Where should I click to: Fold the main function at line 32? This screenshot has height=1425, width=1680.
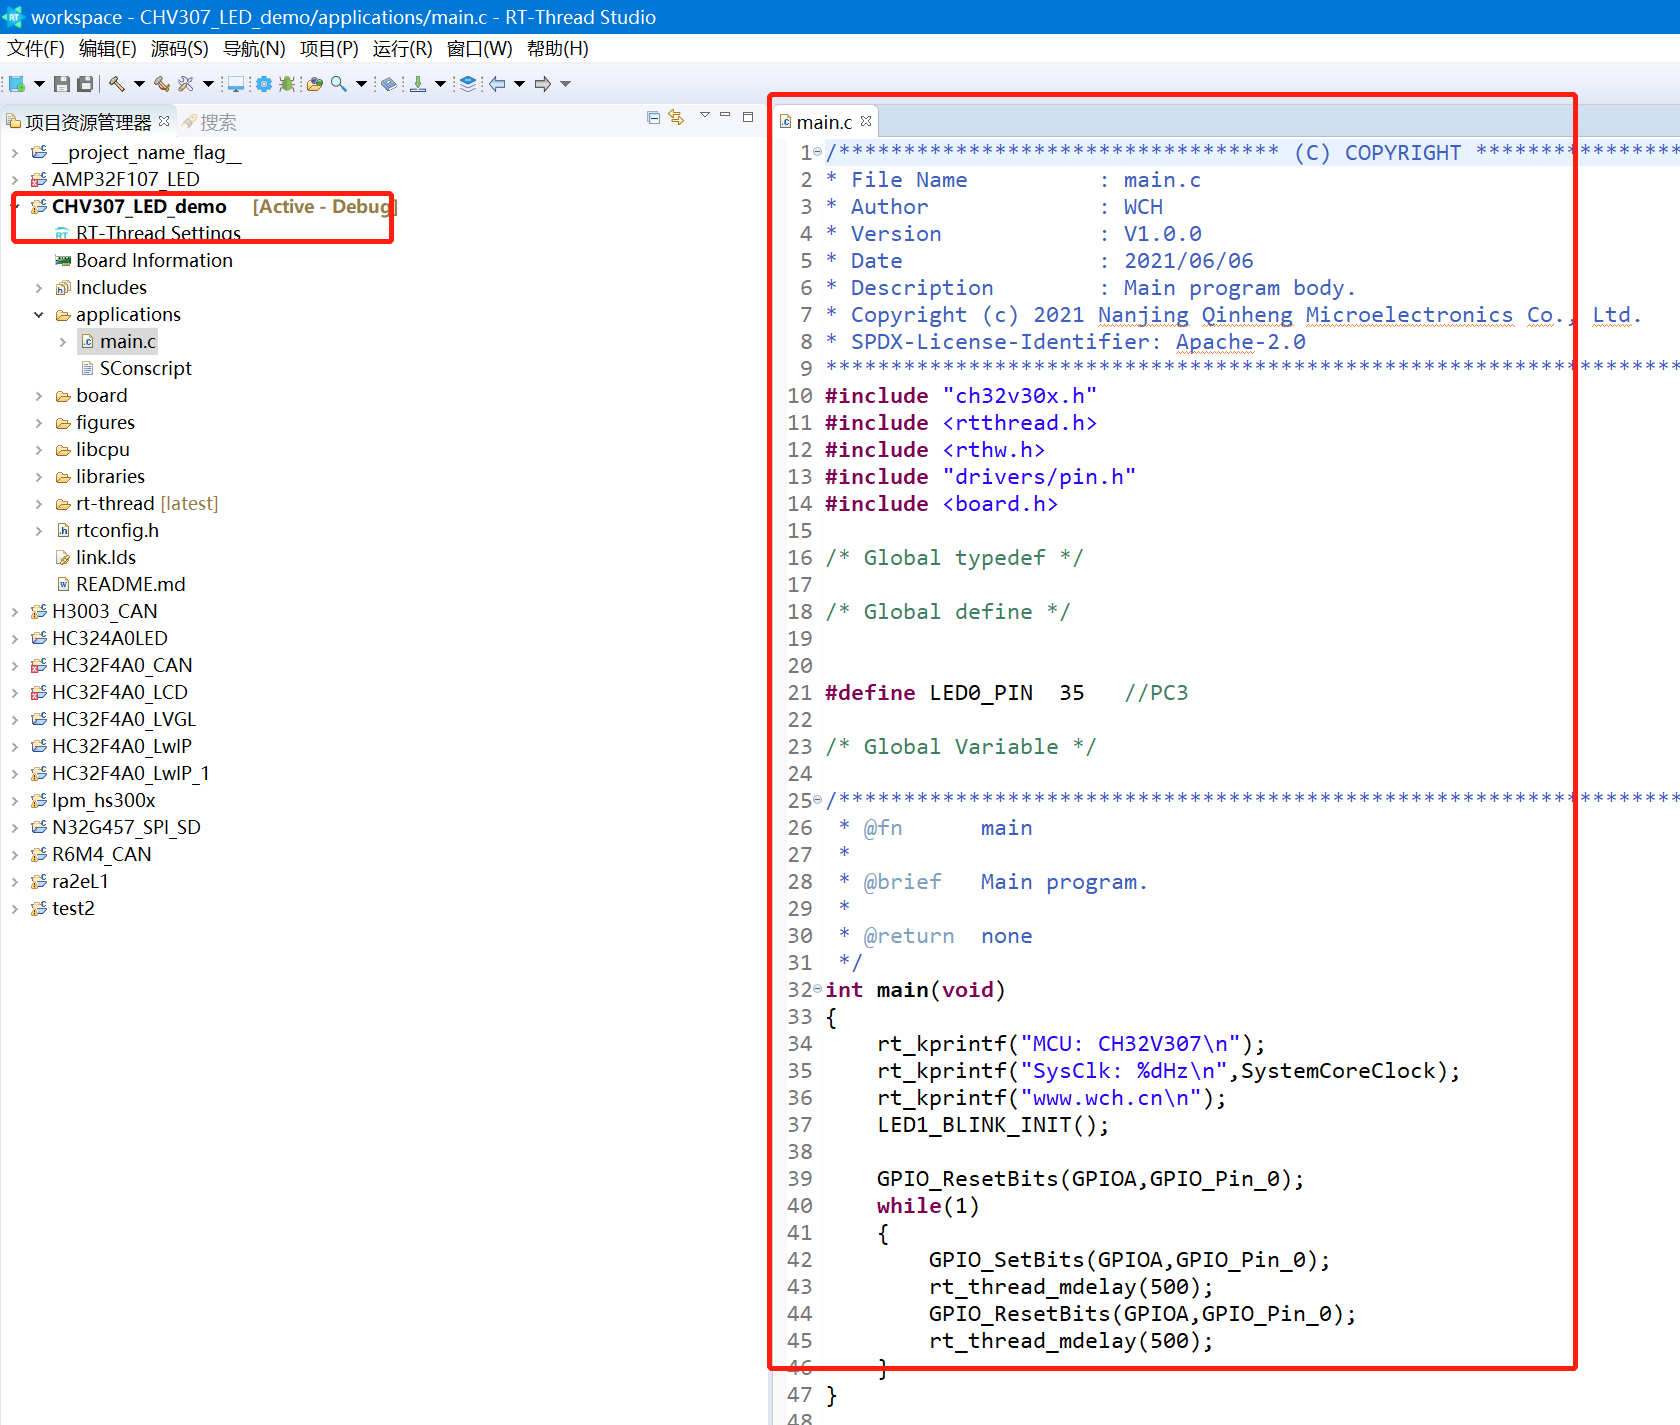(x=817, y=989)
